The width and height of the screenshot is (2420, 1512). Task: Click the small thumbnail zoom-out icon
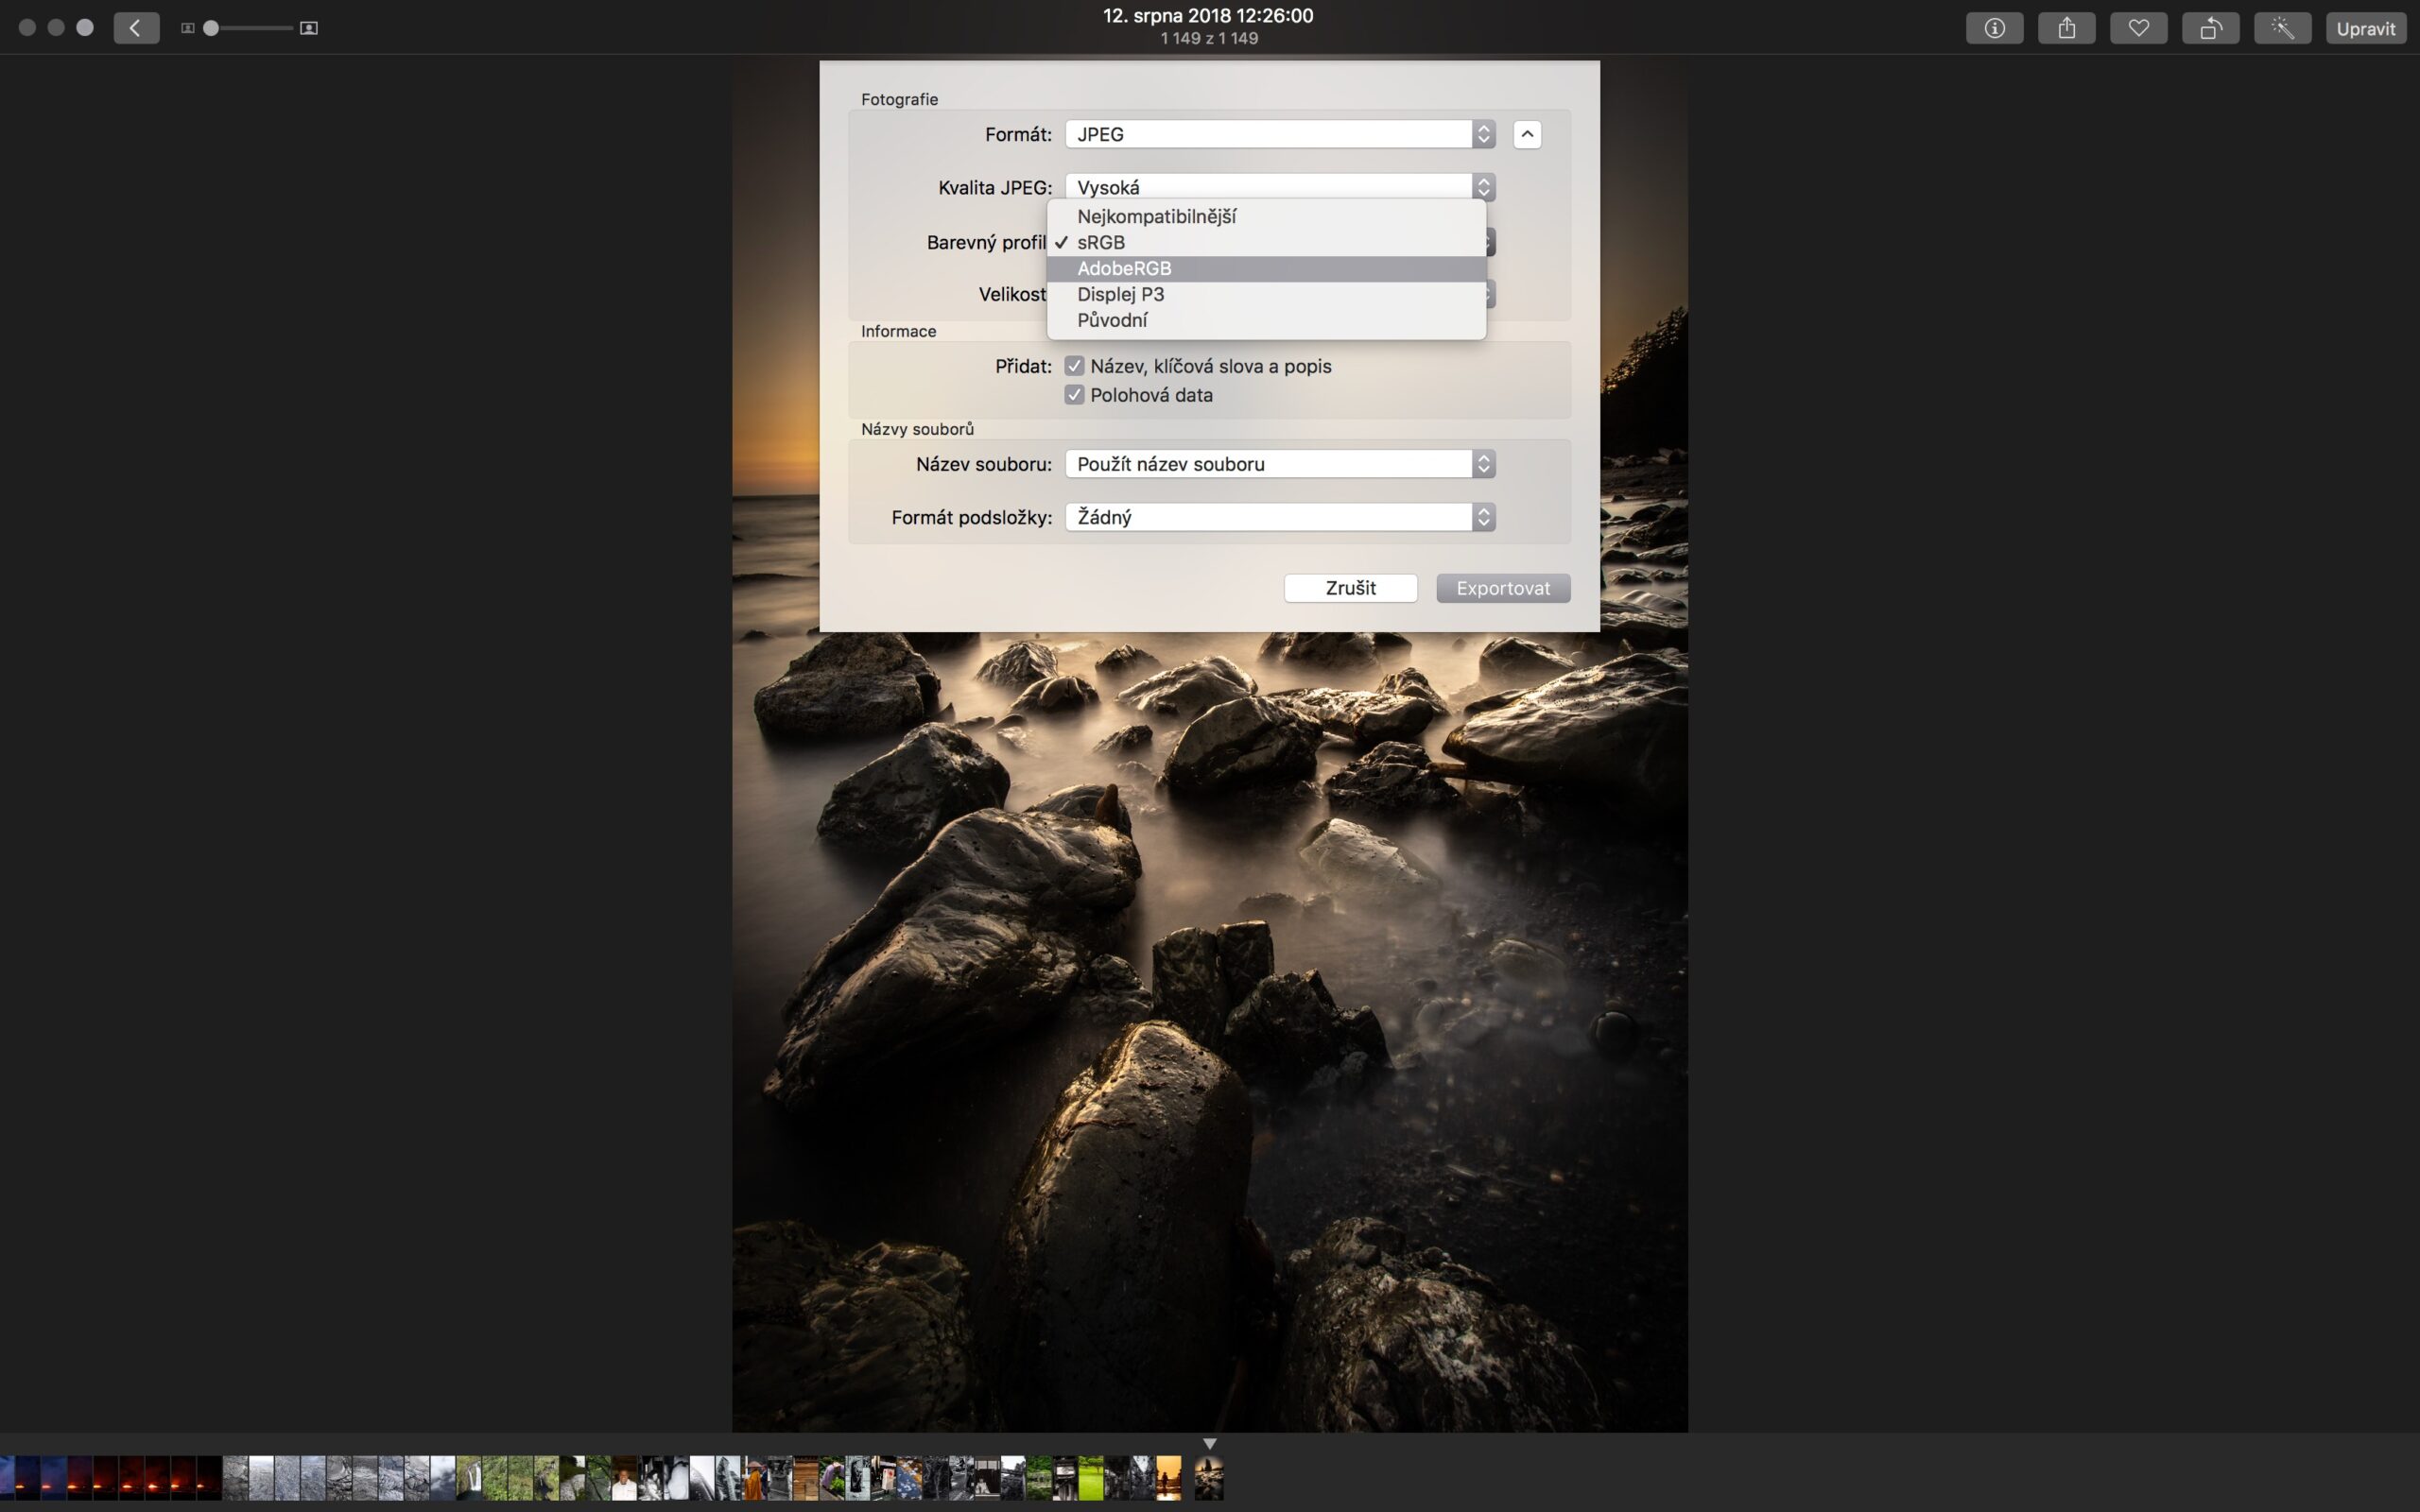pyautogui.click(x=187, y=28)
